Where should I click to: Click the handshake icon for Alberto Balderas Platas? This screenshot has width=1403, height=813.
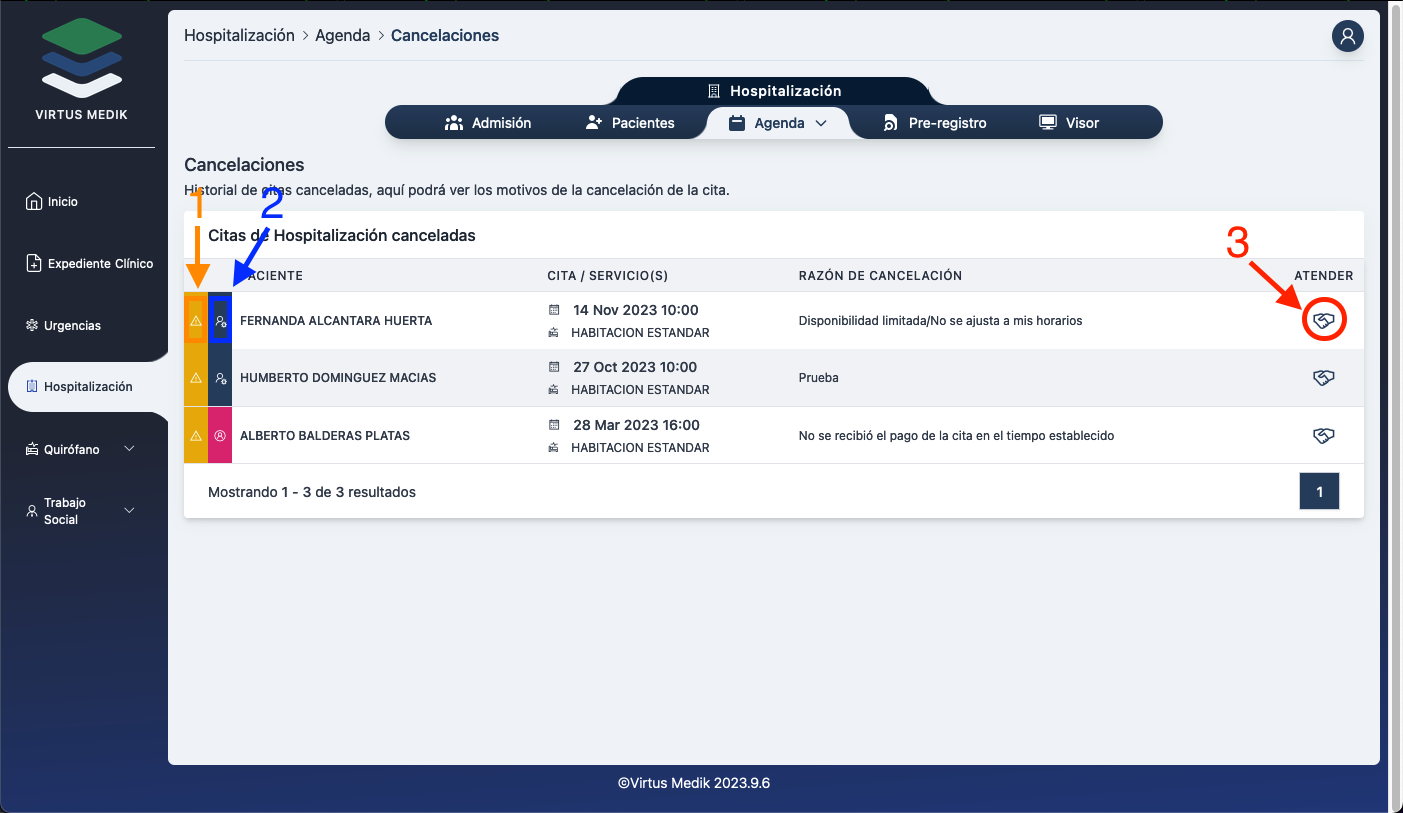[x=1323, y=436]
